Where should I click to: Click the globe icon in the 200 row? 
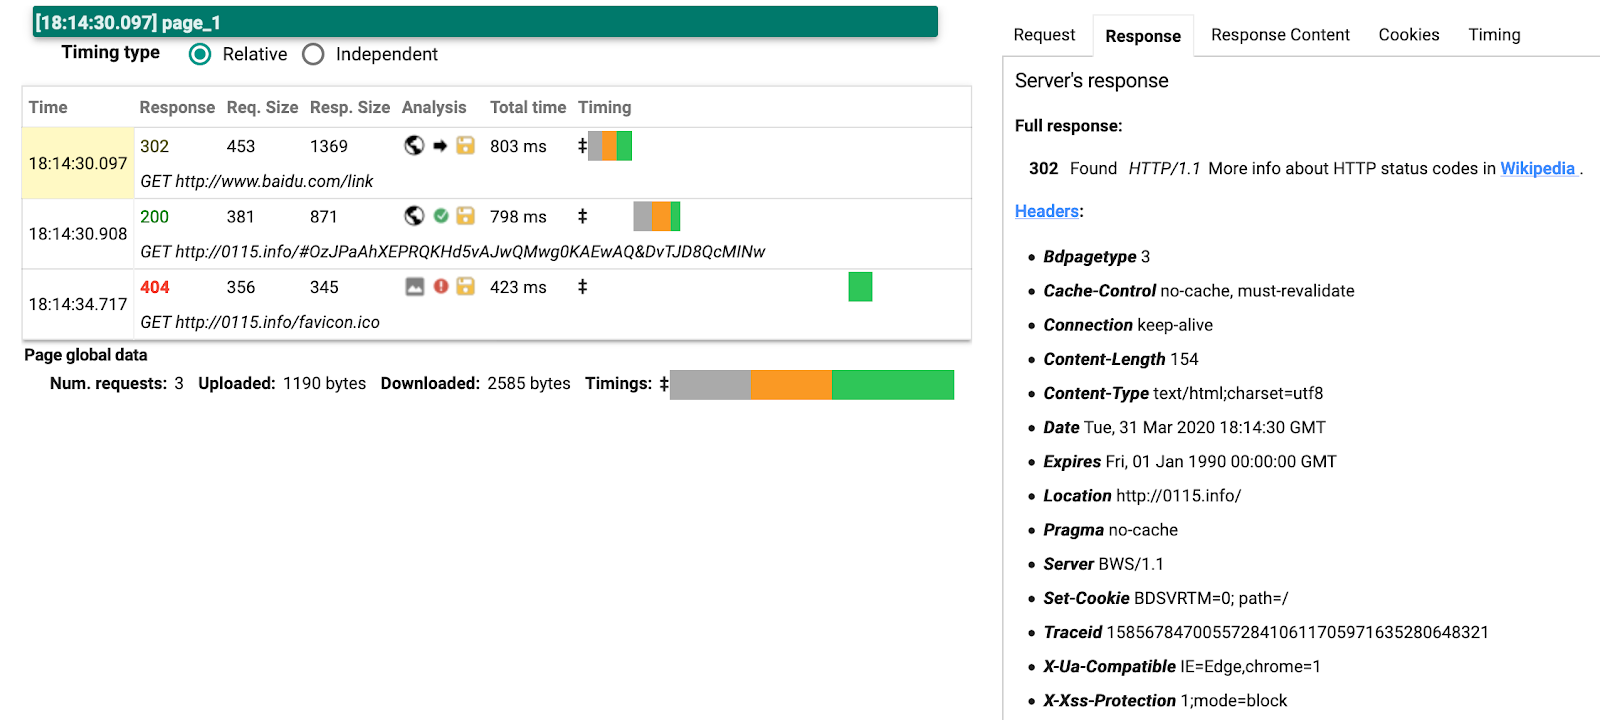coord(414,216)
